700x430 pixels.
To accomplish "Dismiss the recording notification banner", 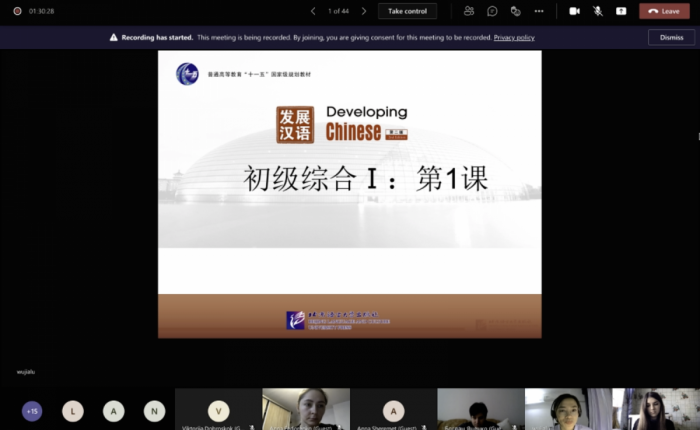I will (671, 38).
